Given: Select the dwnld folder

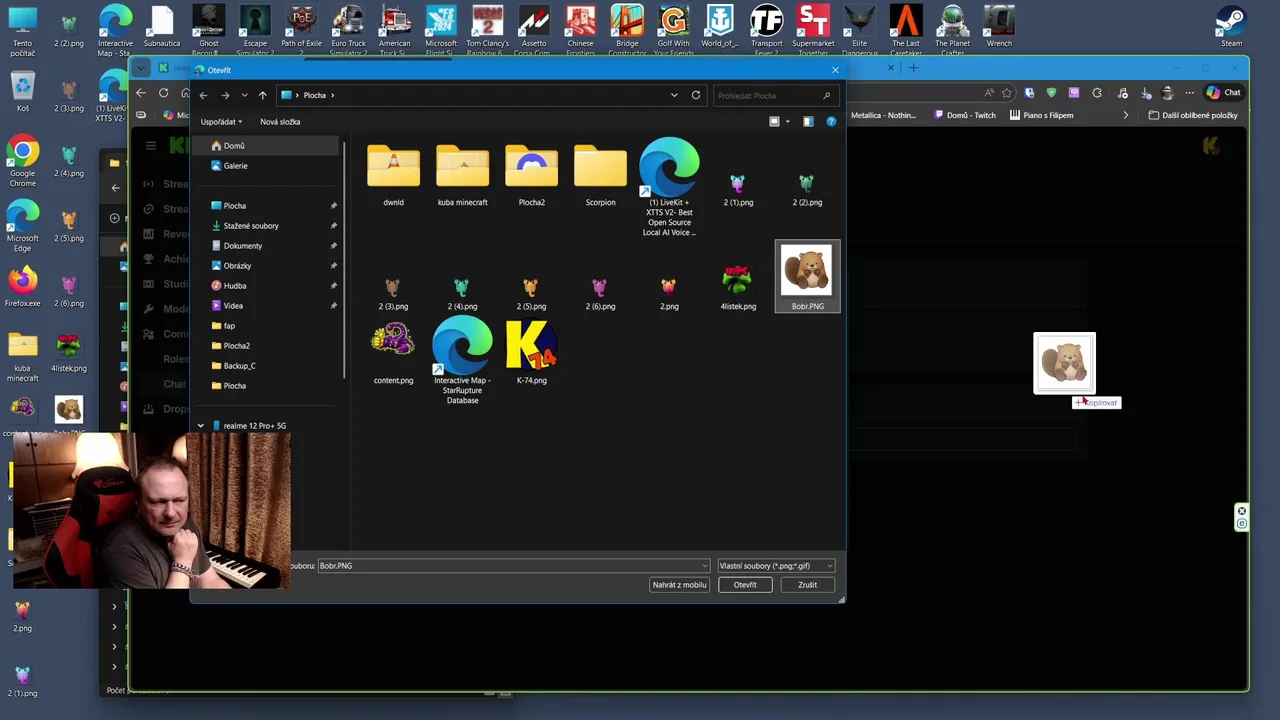Looking at the screenshot, I should (x=393, y=175).
